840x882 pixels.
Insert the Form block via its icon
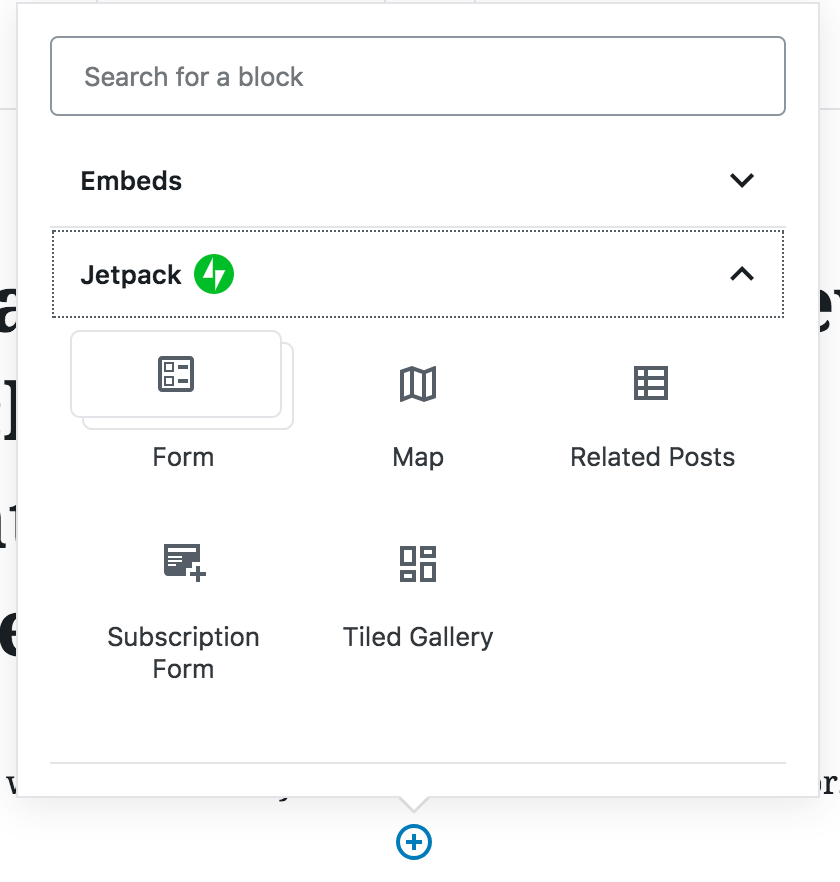point(176,374)
